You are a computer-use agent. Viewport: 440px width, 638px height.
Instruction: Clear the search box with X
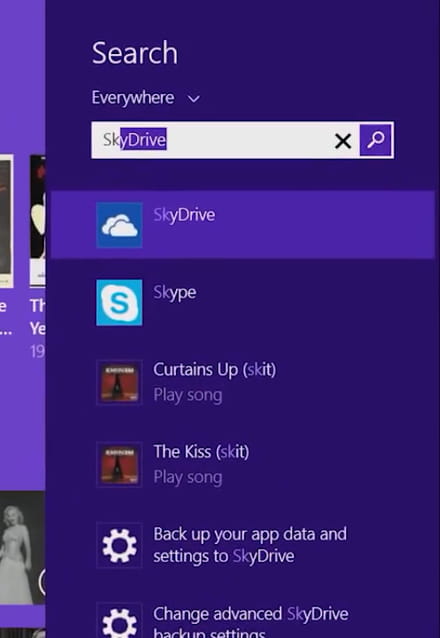point(343,141)
